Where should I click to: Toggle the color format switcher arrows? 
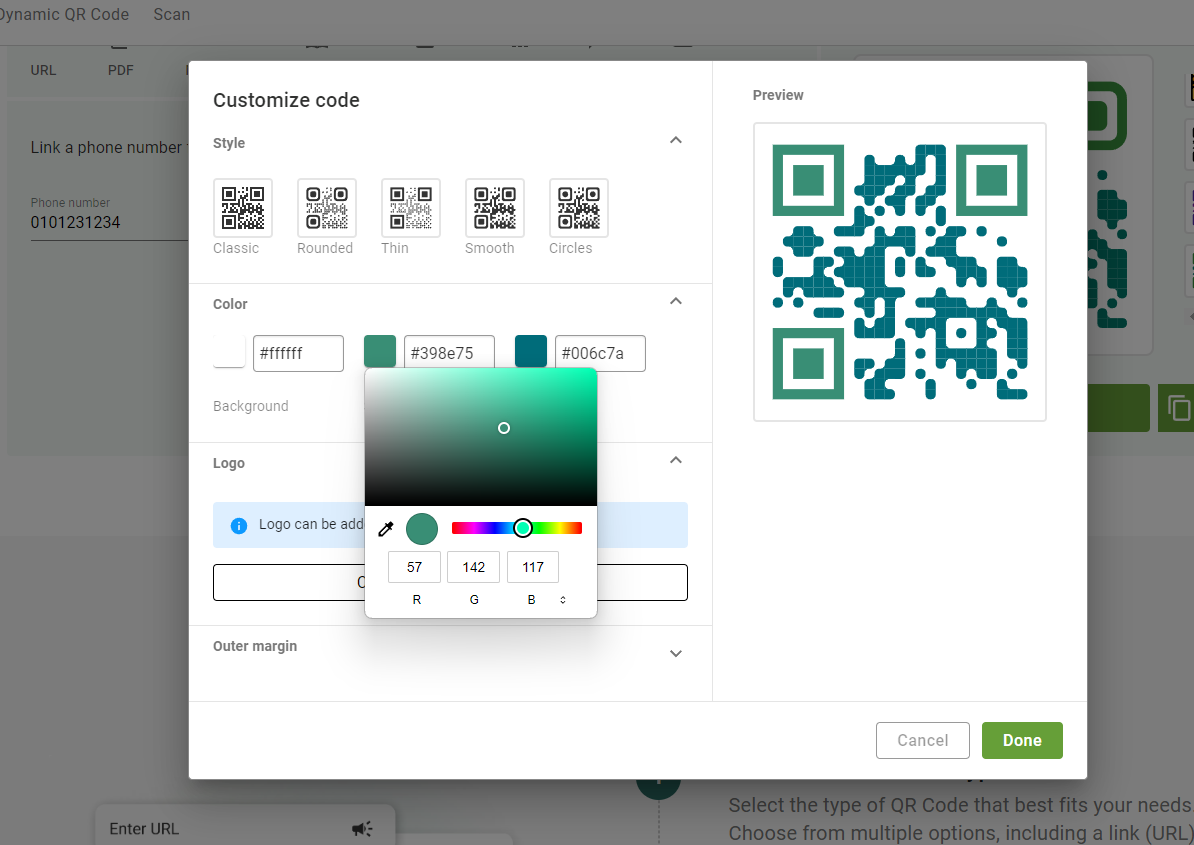click(x=563, y=600)
